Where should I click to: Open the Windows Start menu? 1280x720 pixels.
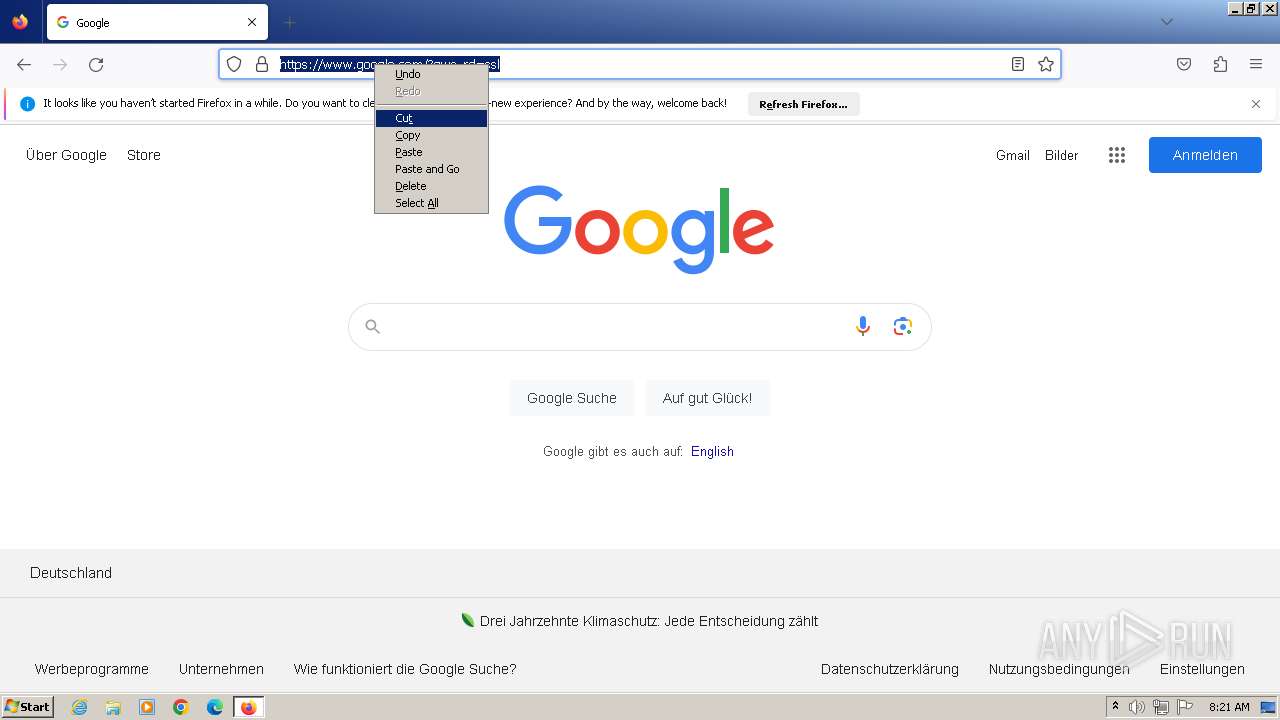[28, 707]
